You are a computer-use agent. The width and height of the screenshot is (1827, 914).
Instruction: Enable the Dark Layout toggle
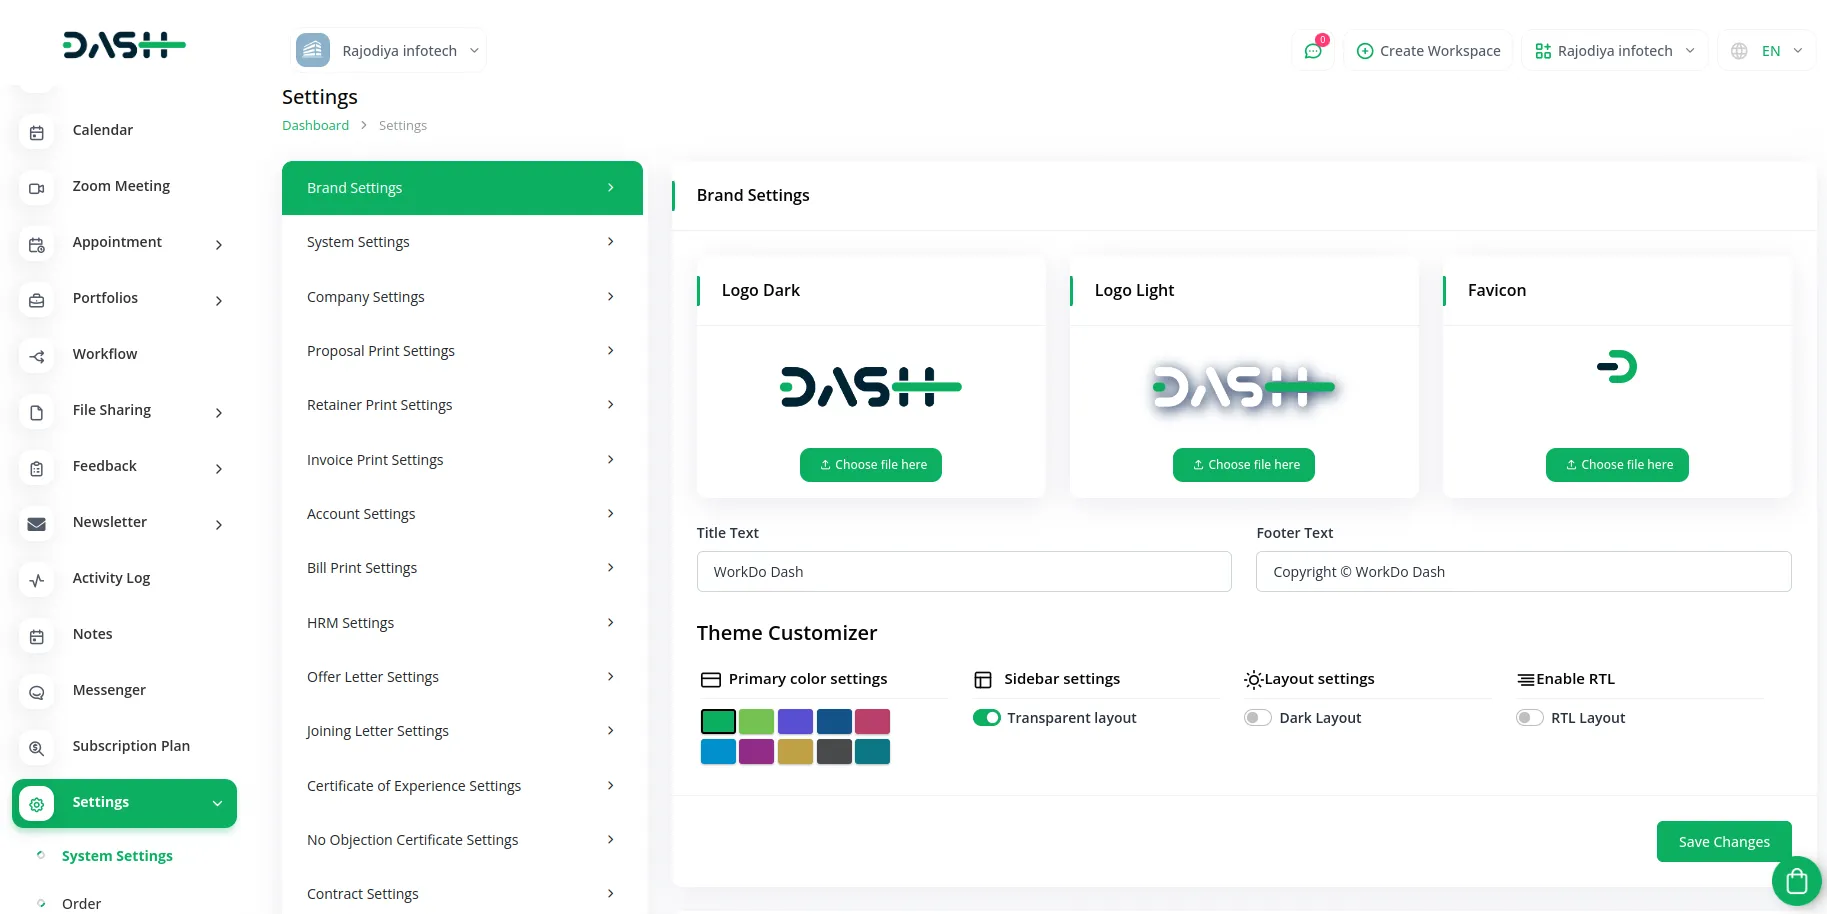coord(1257,717)
